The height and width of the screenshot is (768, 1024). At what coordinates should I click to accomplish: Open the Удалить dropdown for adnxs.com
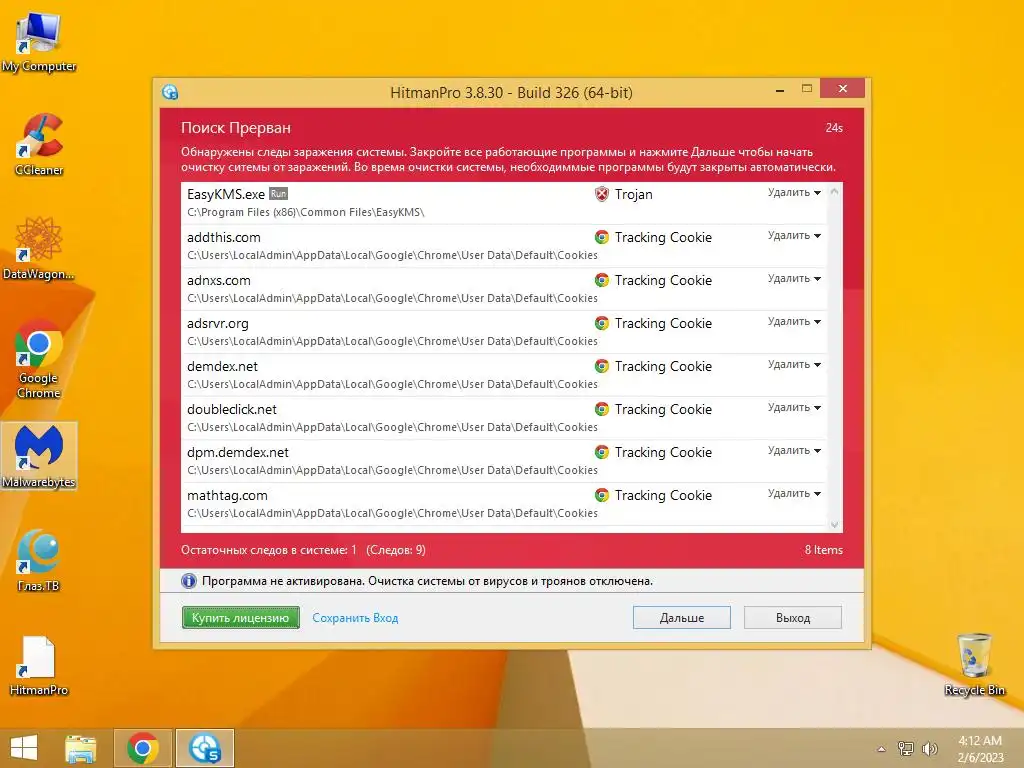pos(794,279)
